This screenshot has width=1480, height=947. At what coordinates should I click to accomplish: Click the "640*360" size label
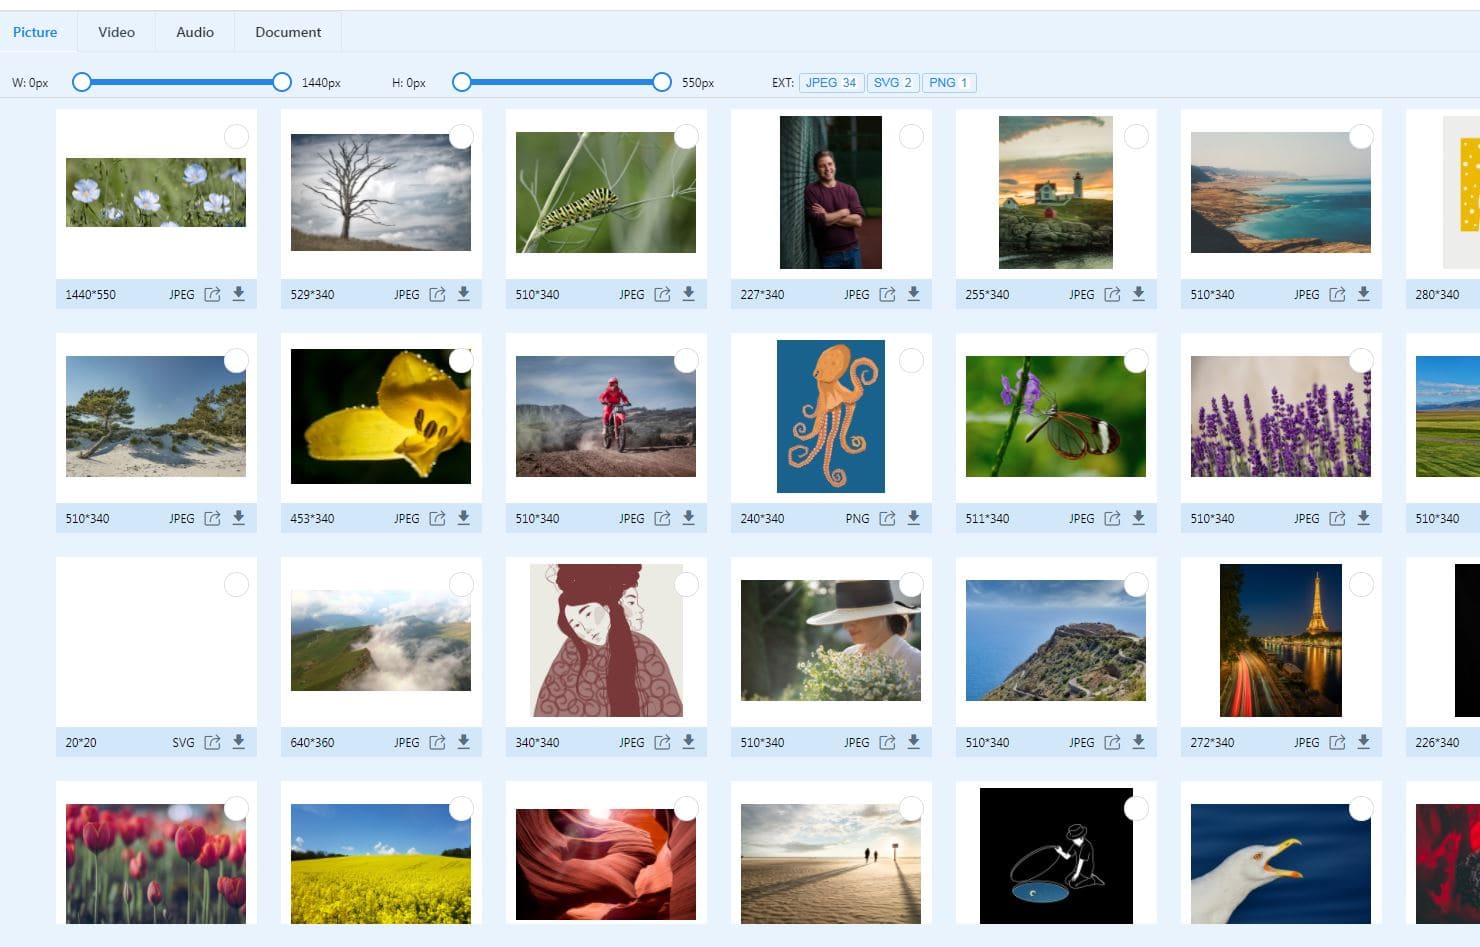point(312,742)
